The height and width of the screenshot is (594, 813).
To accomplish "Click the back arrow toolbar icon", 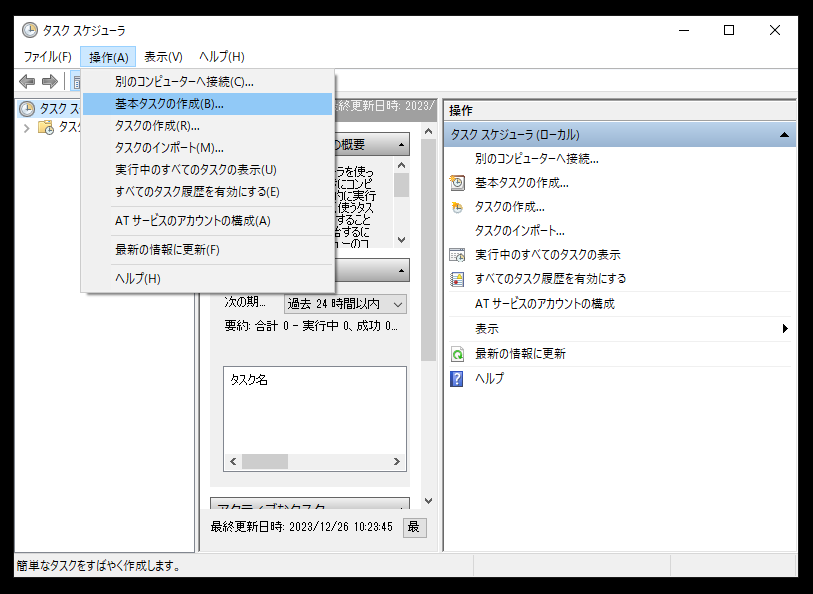I will pyautogui.click(x=27, y=82).
